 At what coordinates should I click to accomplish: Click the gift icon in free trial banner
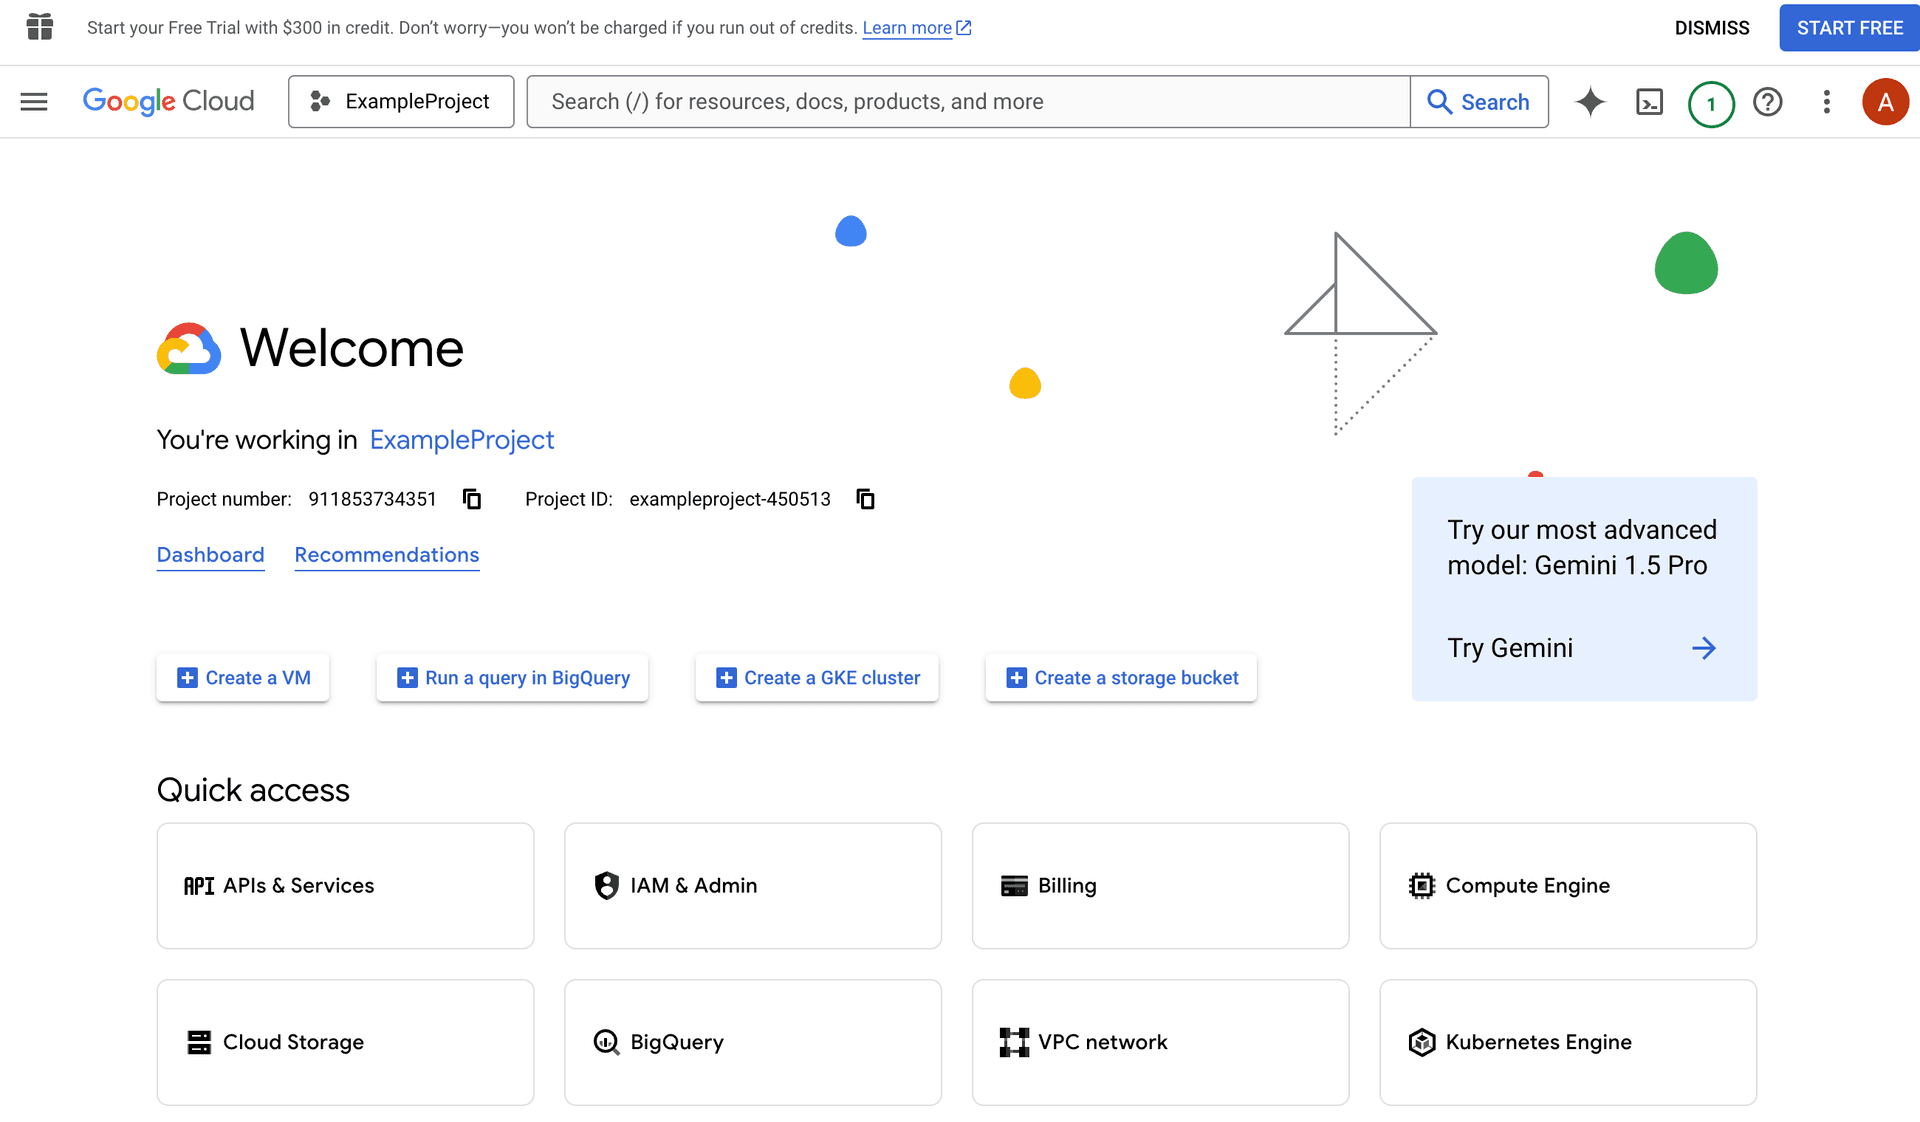tap(40, 27)
